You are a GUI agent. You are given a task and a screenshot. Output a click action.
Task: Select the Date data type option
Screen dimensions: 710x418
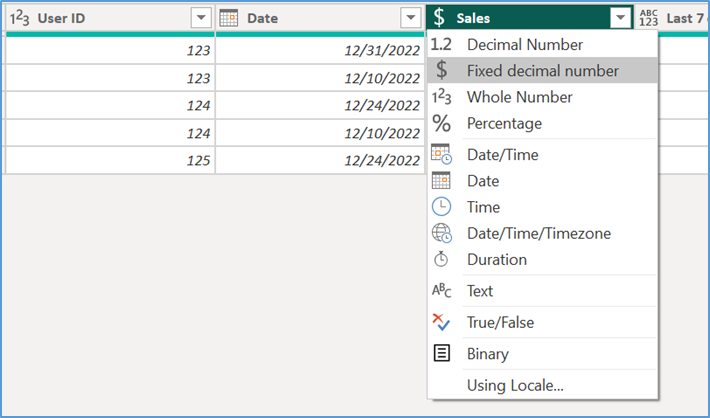click(x=542, y=181)
